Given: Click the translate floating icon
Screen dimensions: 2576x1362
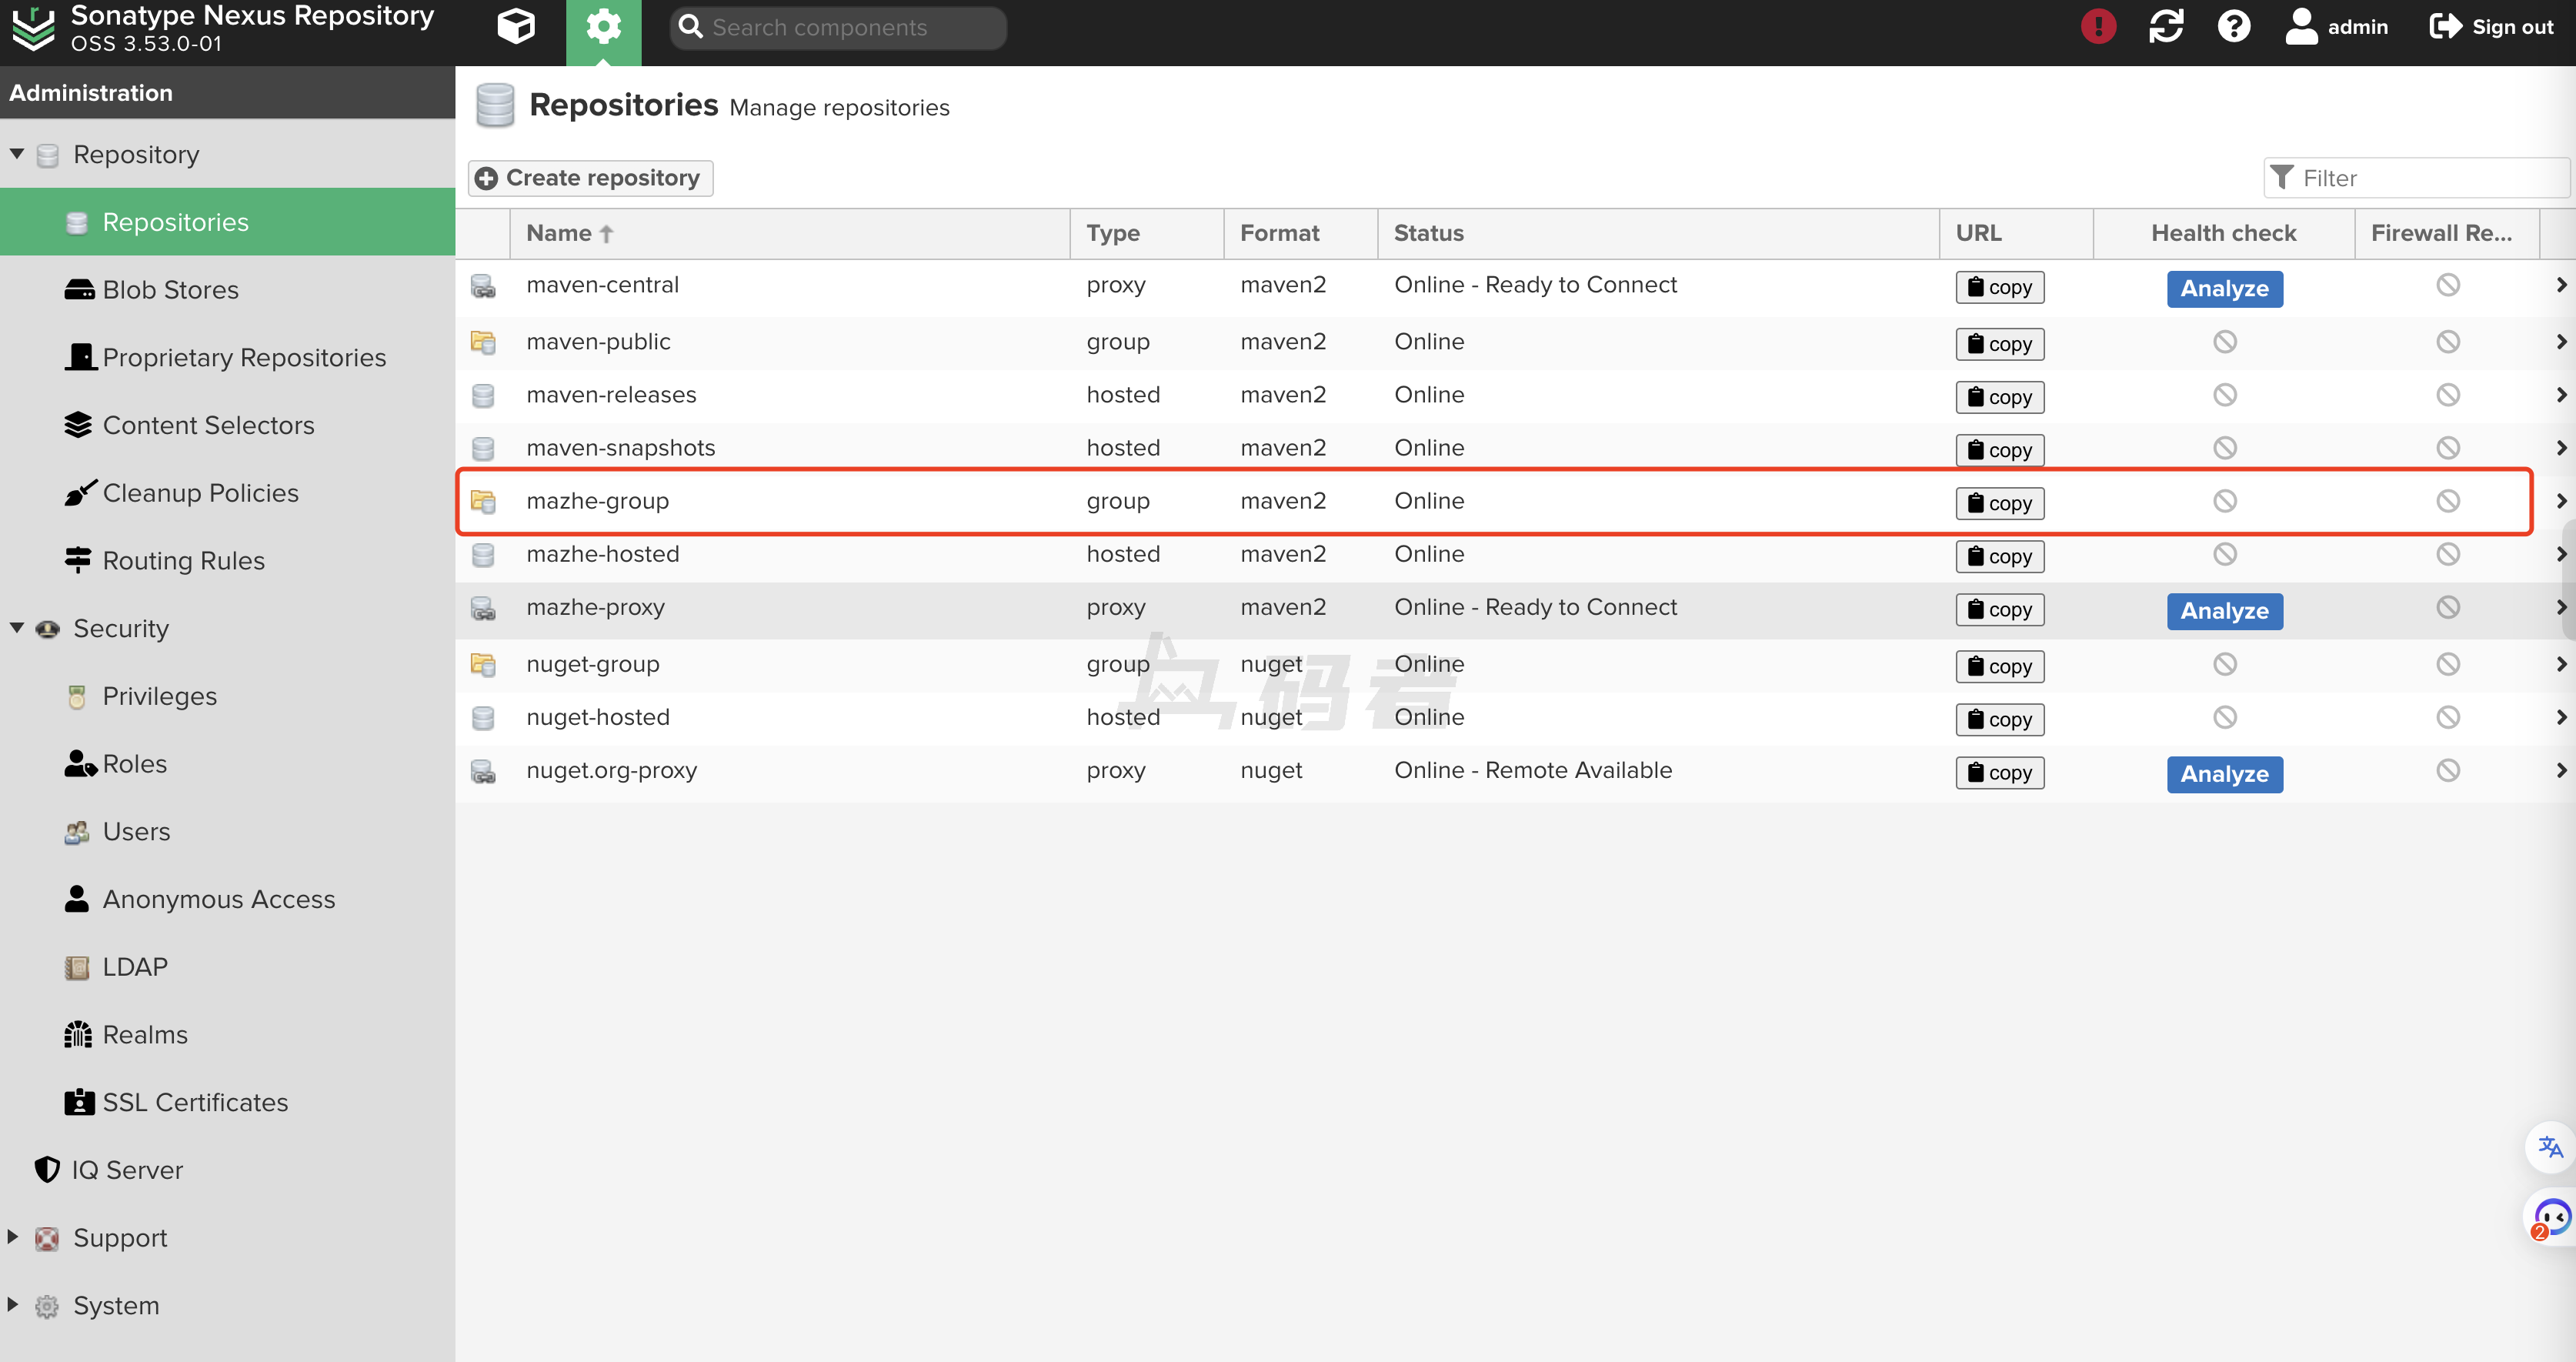Looking at the screenshot, I should click(2550, 1146).
